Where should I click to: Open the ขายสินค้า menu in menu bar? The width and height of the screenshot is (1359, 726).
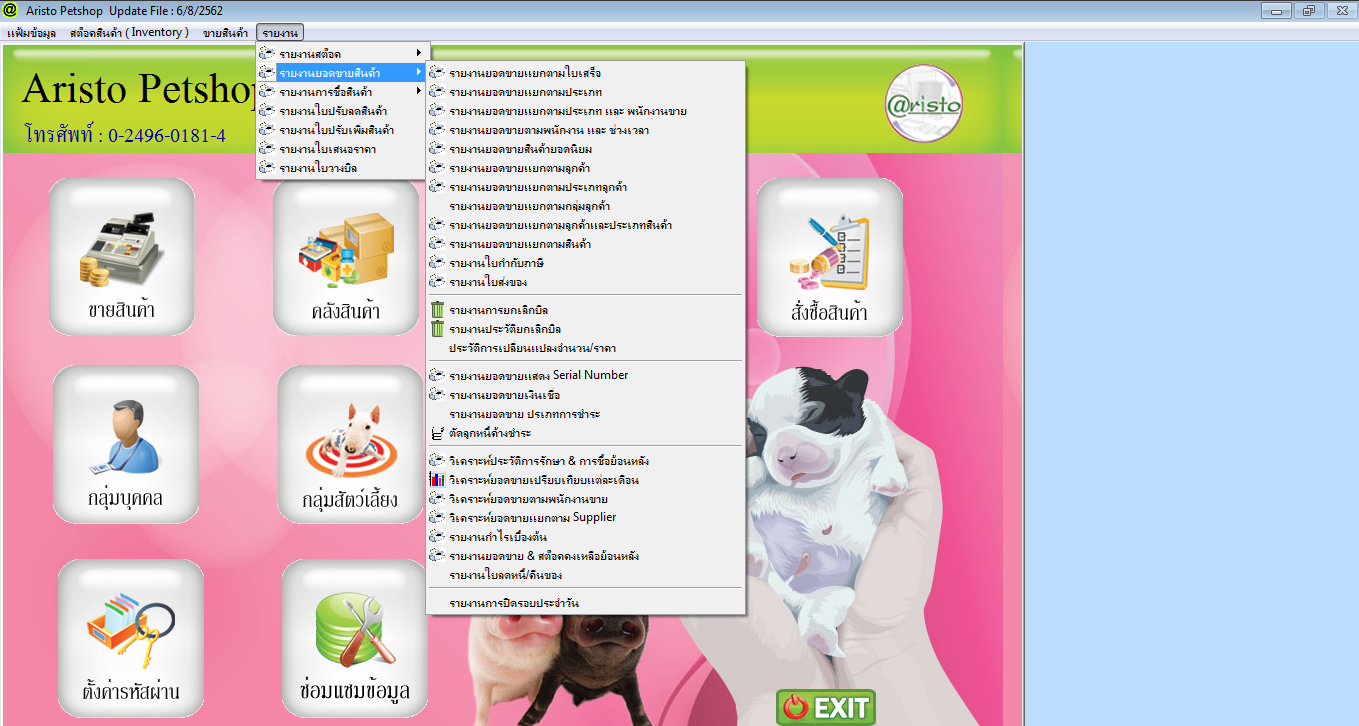coord(225,32)
